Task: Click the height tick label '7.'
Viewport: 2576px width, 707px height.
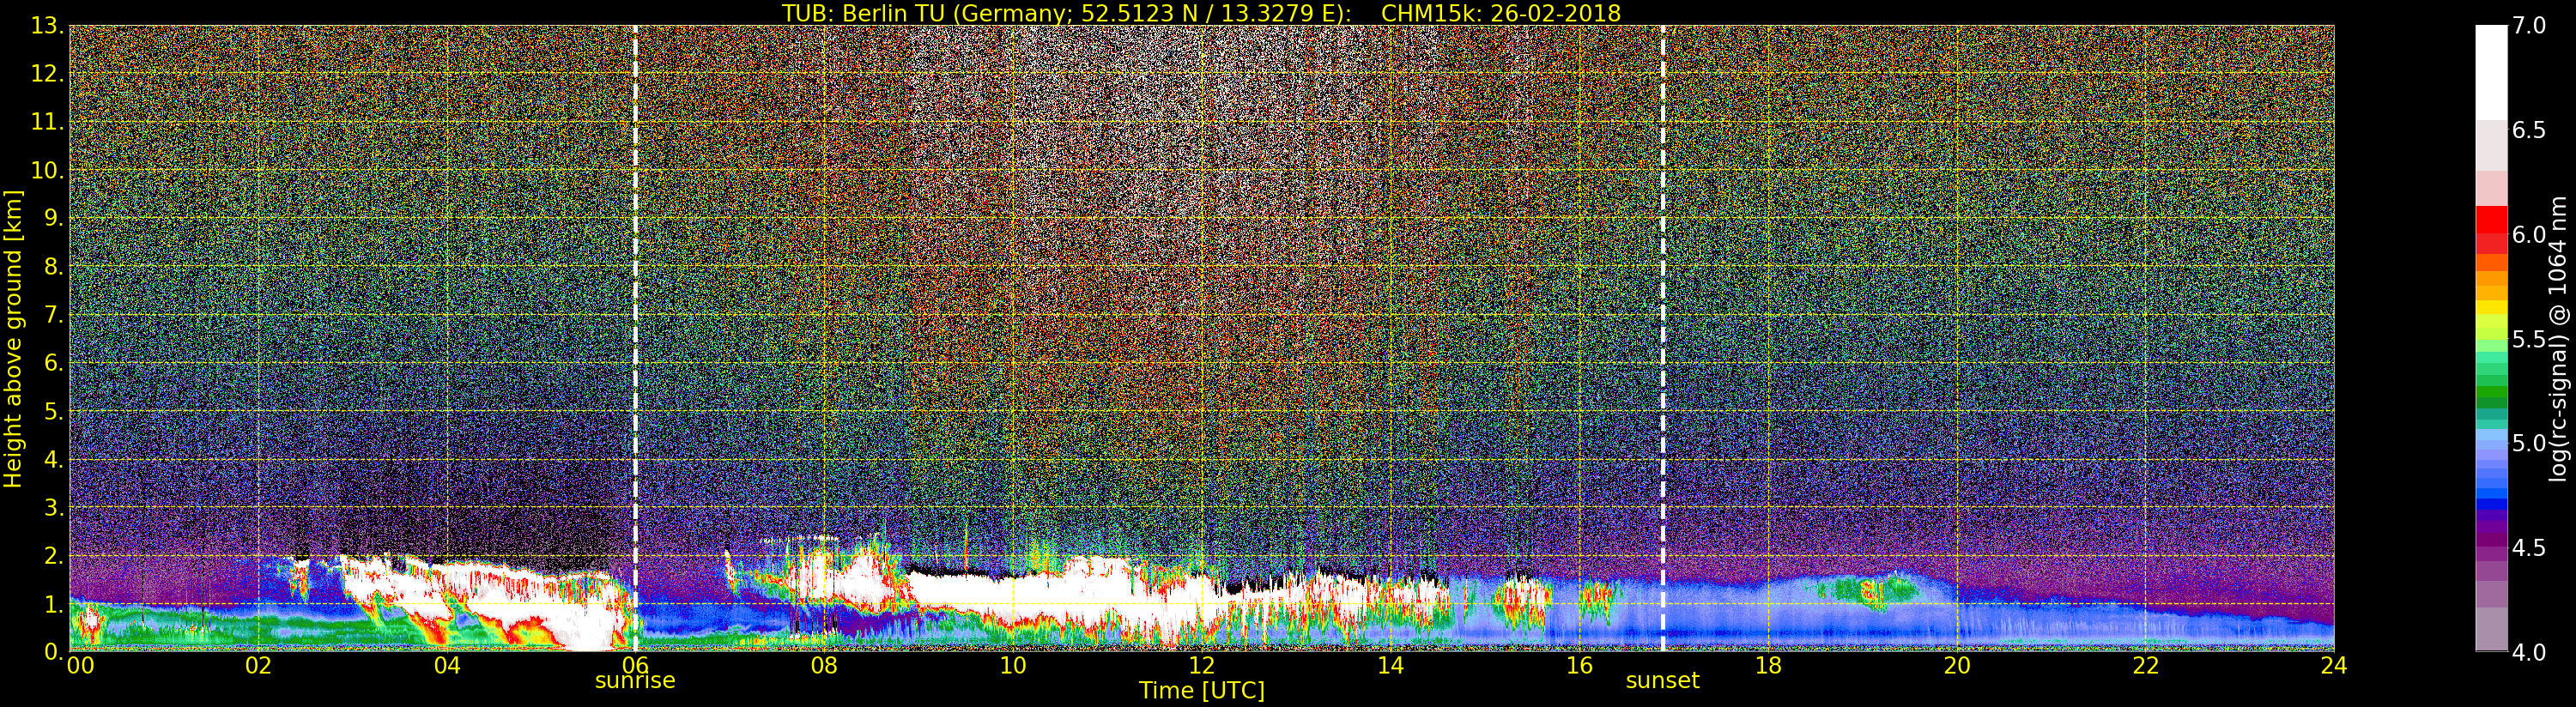Action: click(x=53, y=315)
